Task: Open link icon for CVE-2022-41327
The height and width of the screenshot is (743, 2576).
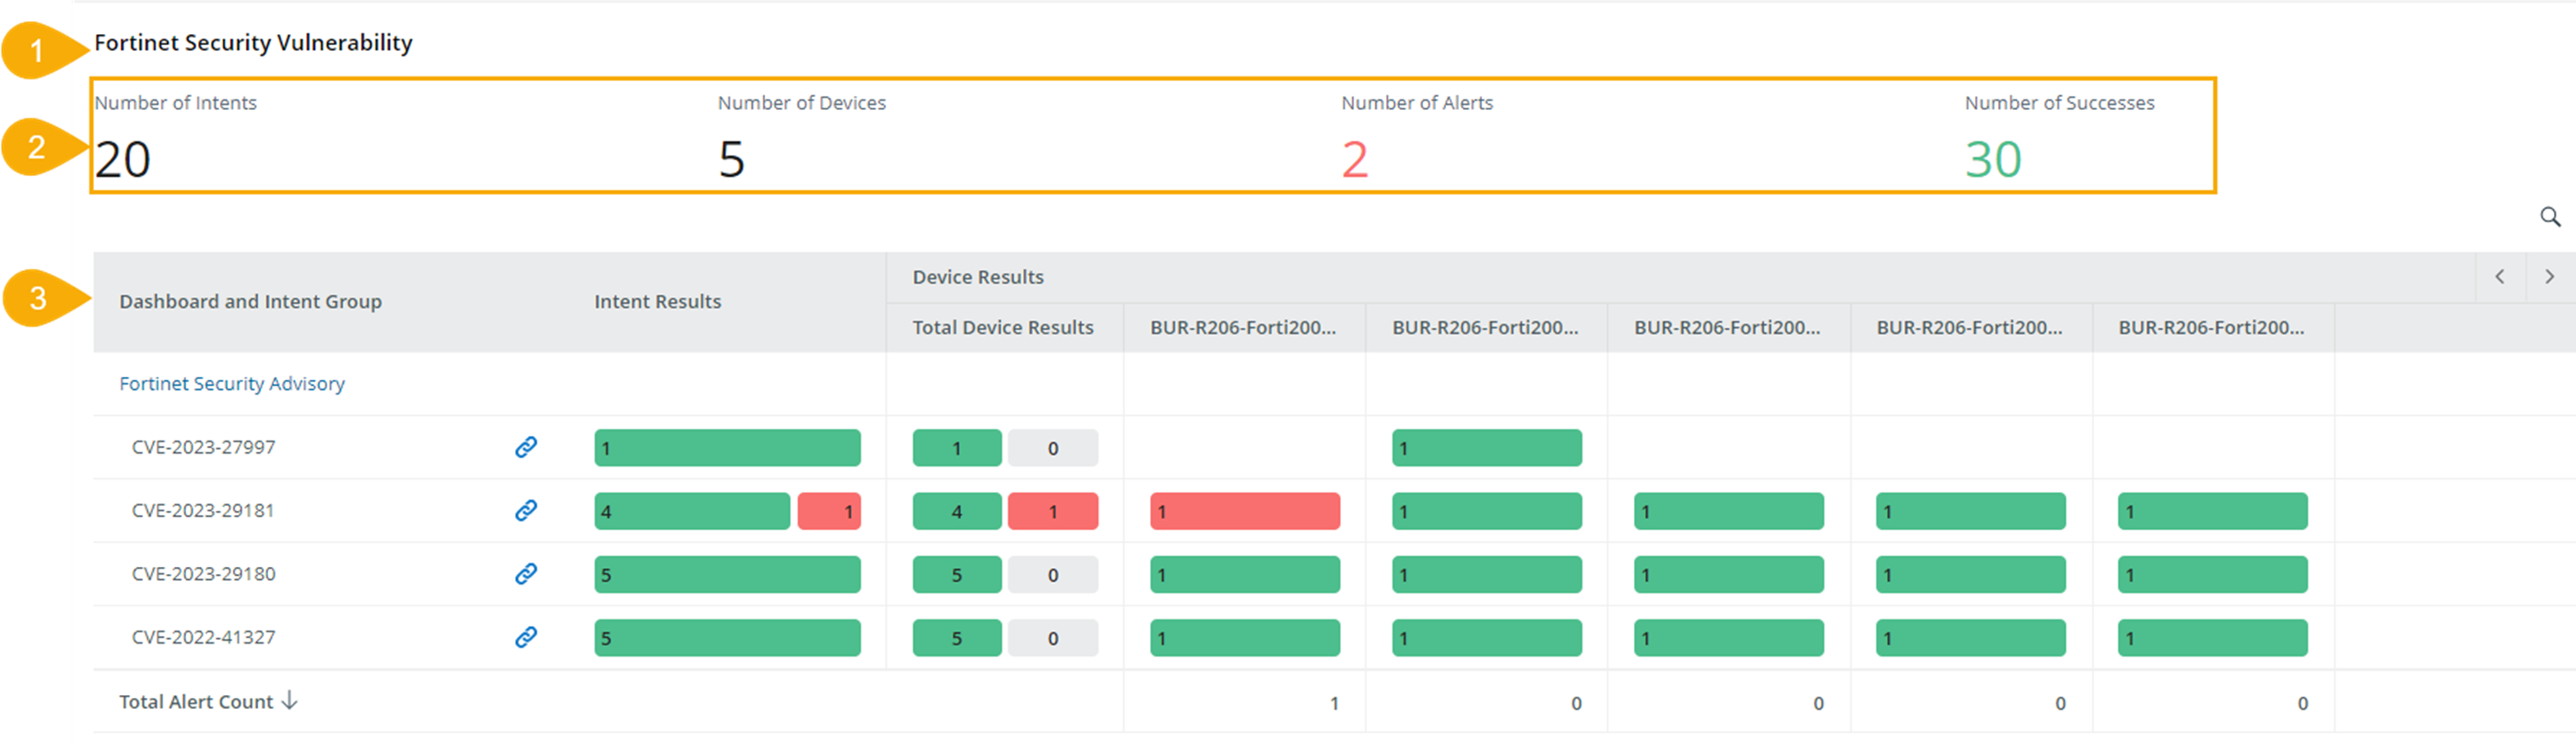Action: click(526, 637)
